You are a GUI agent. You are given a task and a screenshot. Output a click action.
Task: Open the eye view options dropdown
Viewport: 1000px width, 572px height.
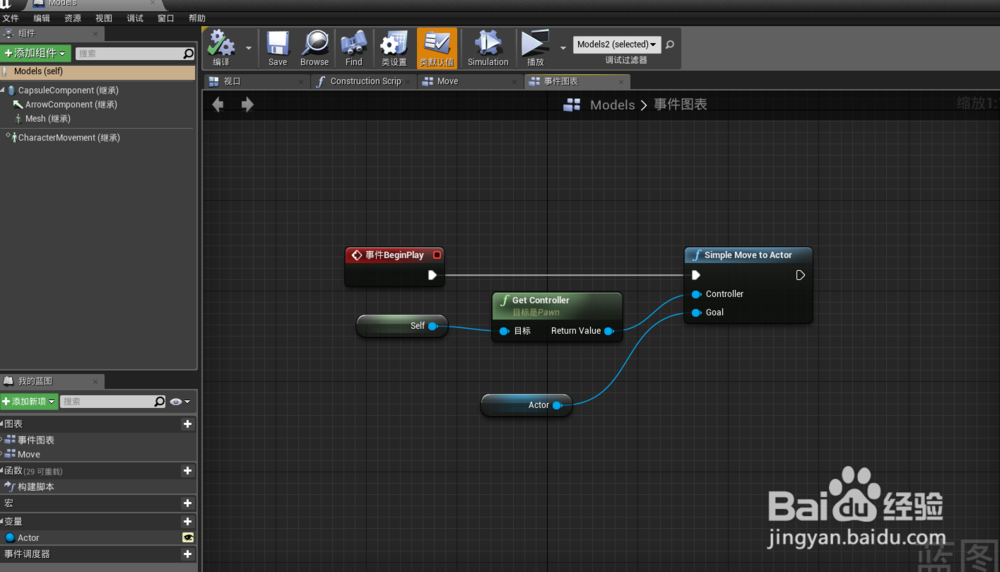tap(180, 401)
